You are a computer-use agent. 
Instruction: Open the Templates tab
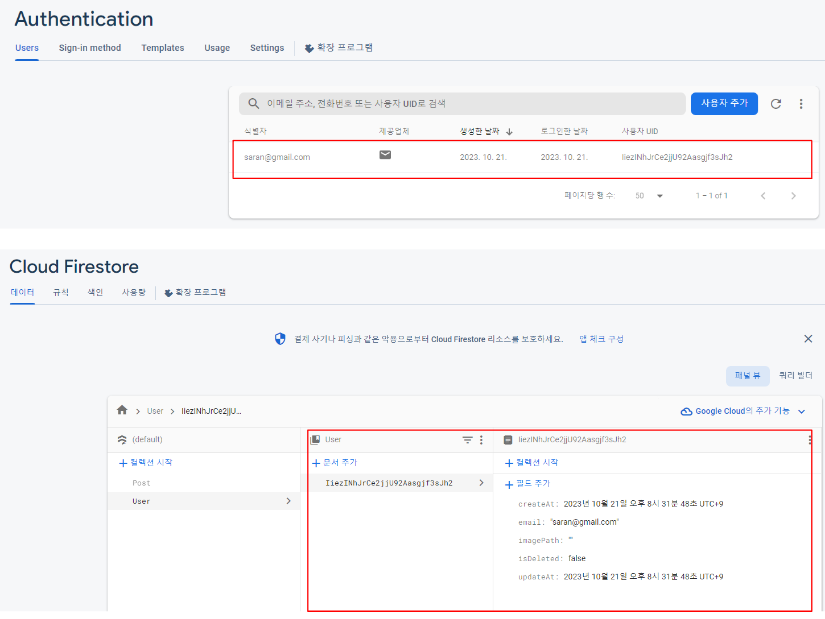[x=163, y=48]
